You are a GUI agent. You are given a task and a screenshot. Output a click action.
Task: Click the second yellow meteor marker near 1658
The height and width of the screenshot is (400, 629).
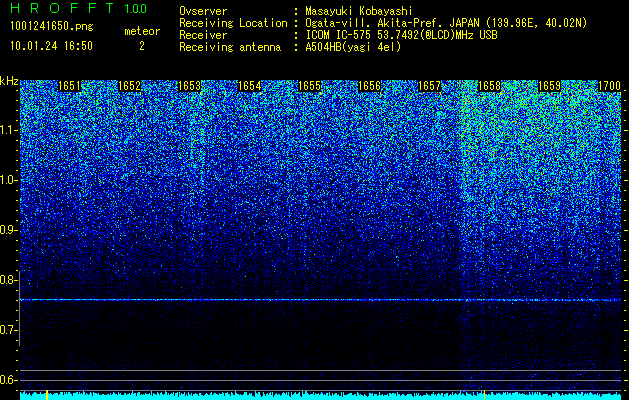484,395
